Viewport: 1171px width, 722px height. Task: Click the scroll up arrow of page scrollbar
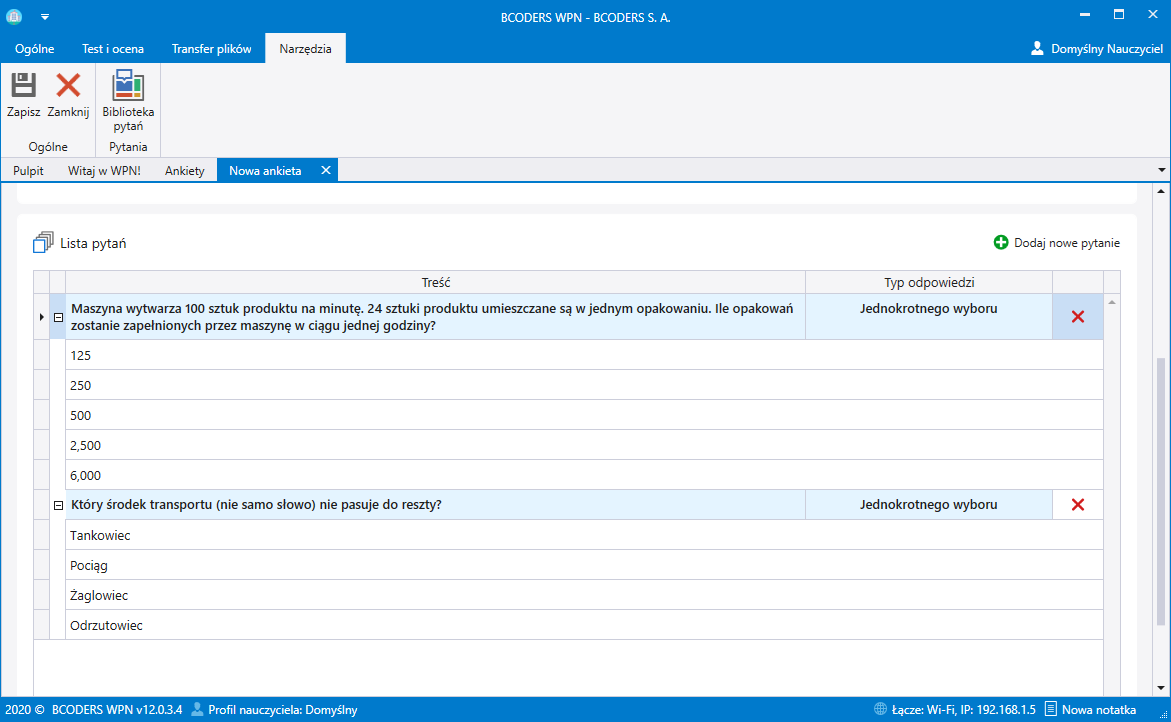(x=1161, y=191)
